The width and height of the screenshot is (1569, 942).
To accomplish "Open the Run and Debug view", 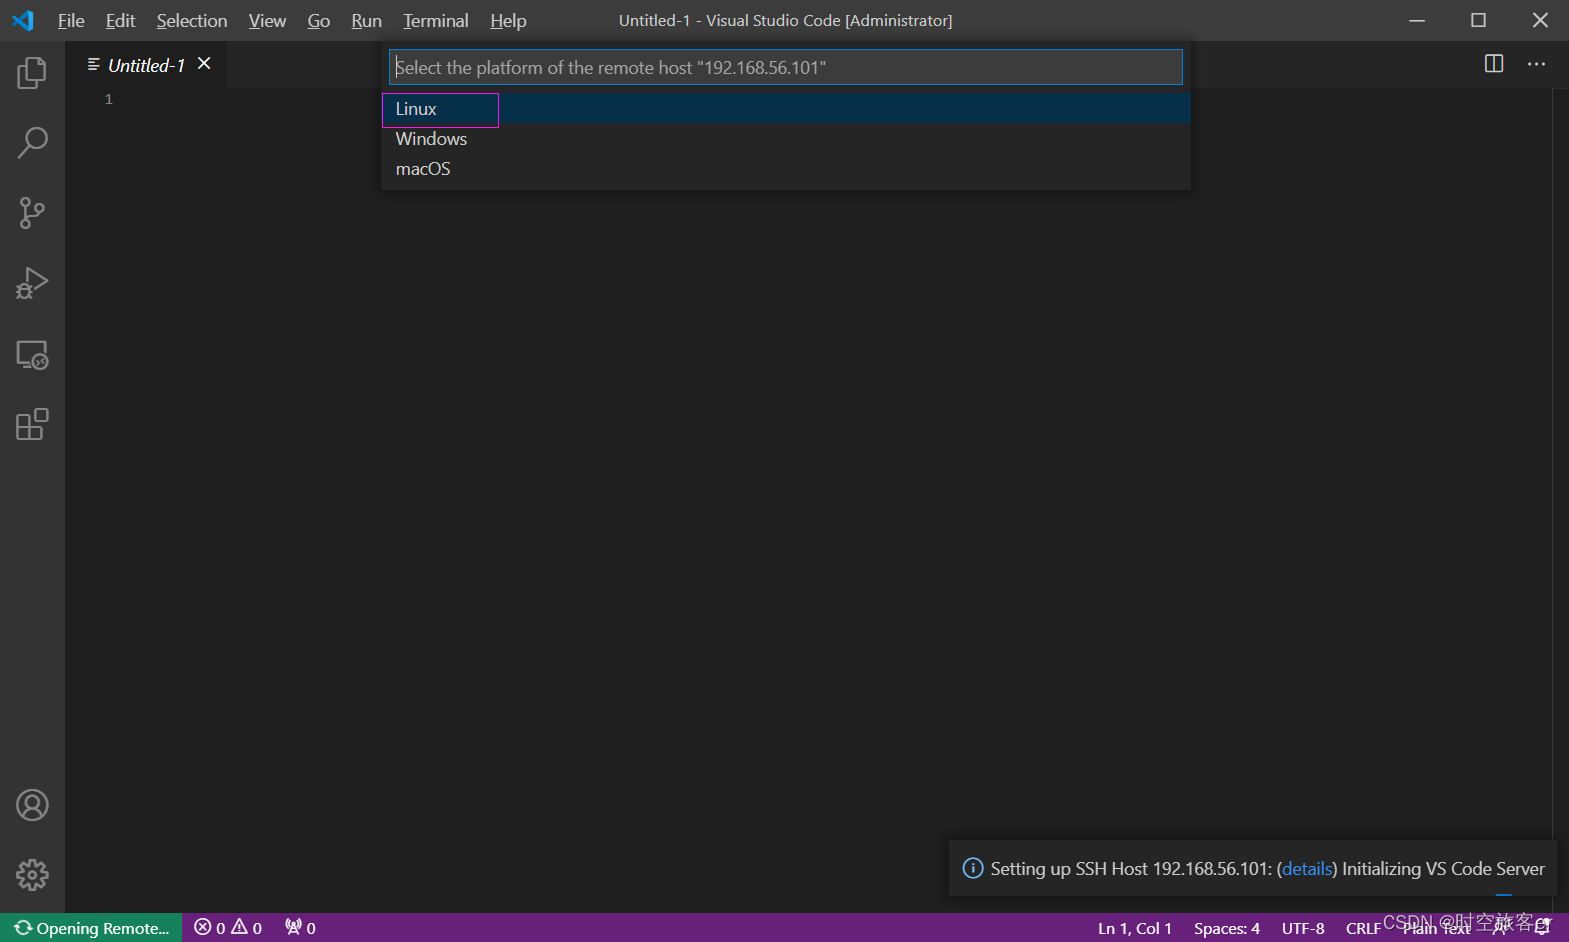I will point(32,284).
